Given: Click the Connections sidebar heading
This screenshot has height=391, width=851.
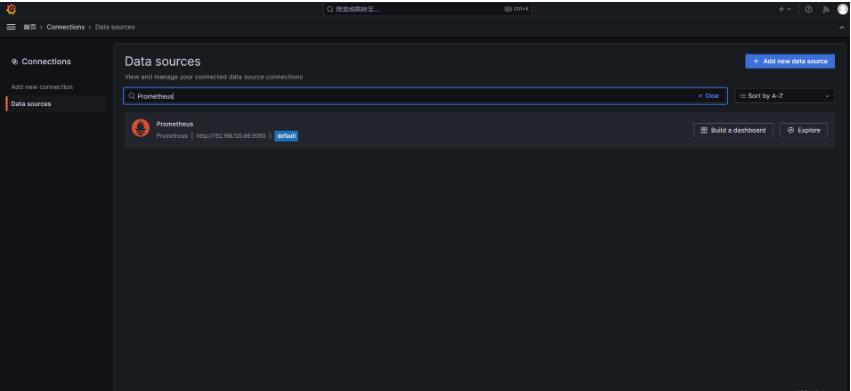Looking at the screenshot, I should click(46, 61).
